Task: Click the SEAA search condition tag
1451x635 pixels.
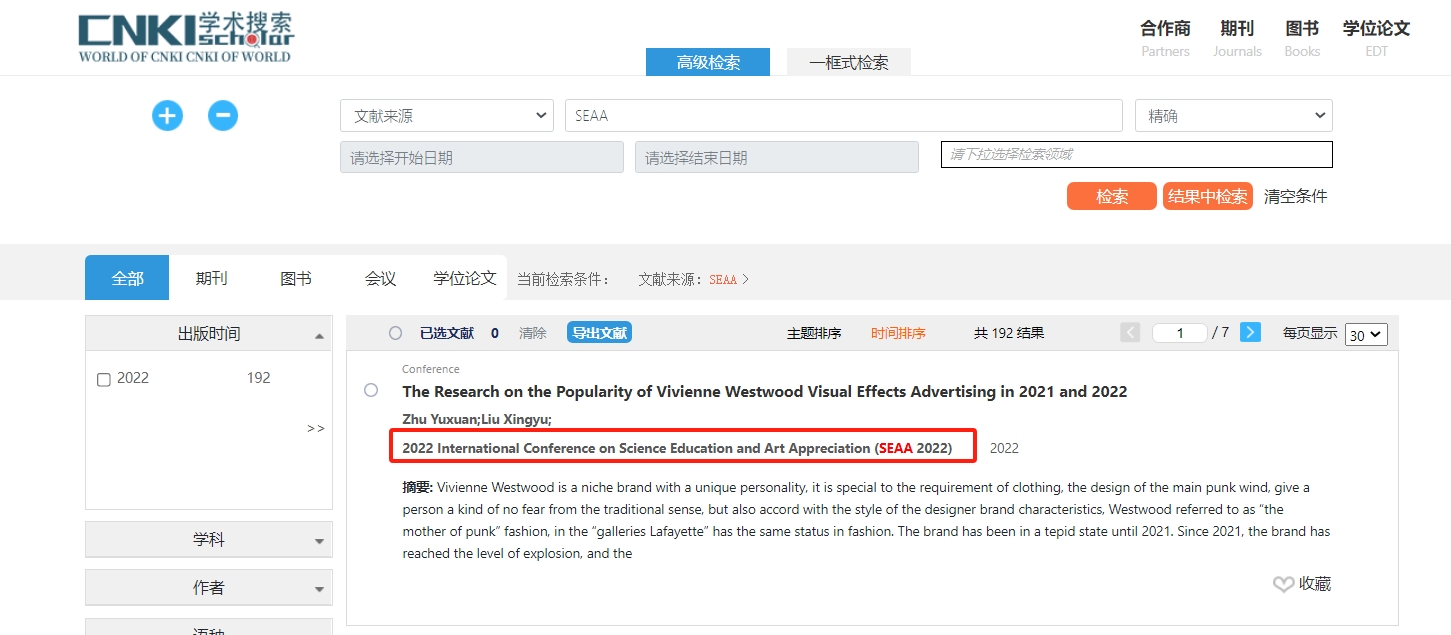Action: click(723, 279)
